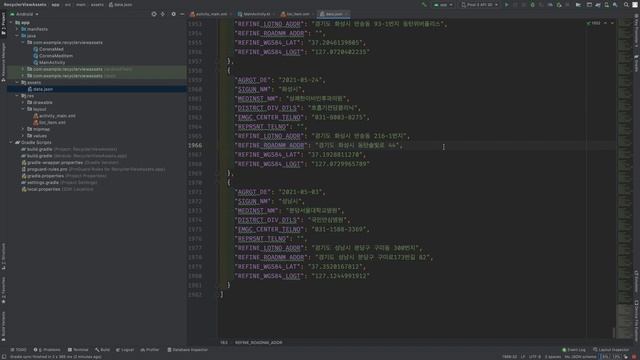This screenshot has height=360, width=640.
Task: Open proguard-rules.pro file
Action: [47, 169]
